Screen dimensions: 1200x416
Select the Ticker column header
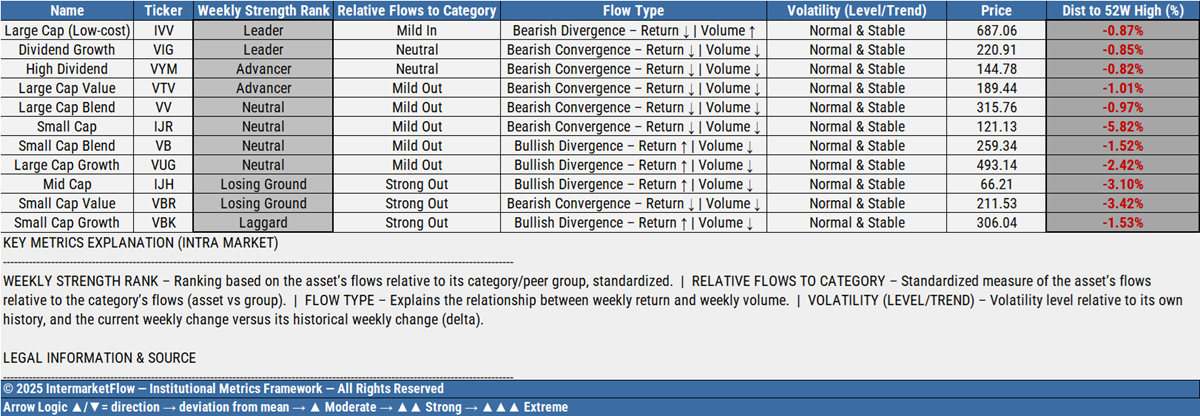coord(163,11)
